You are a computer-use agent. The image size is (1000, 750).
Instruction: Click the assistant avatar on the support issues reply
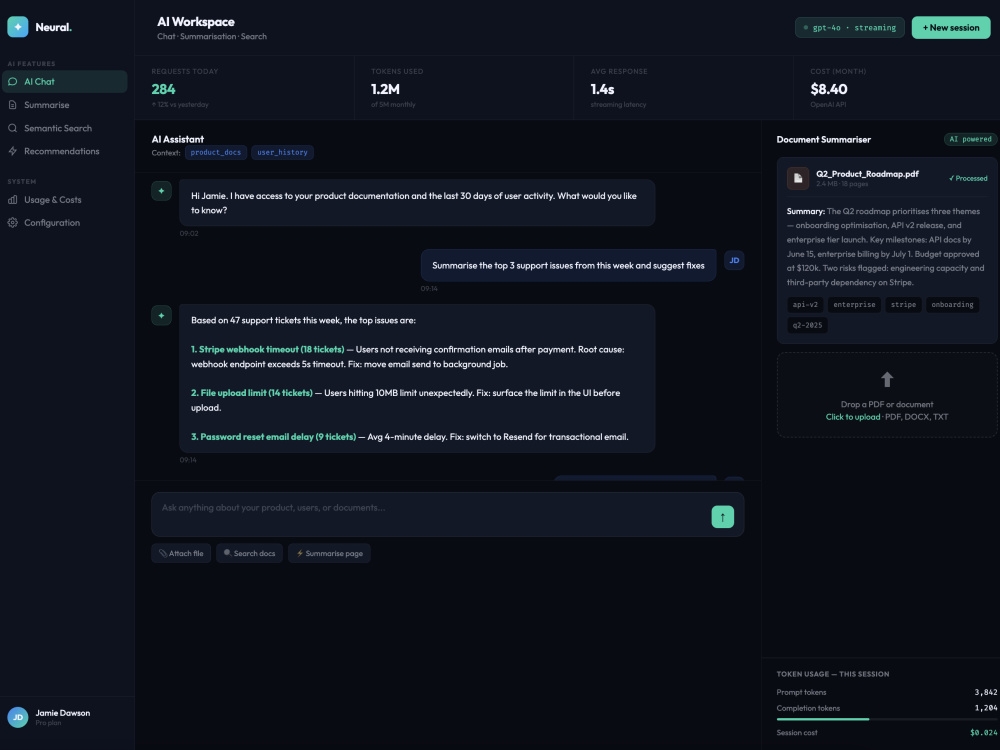coord(161,315)
